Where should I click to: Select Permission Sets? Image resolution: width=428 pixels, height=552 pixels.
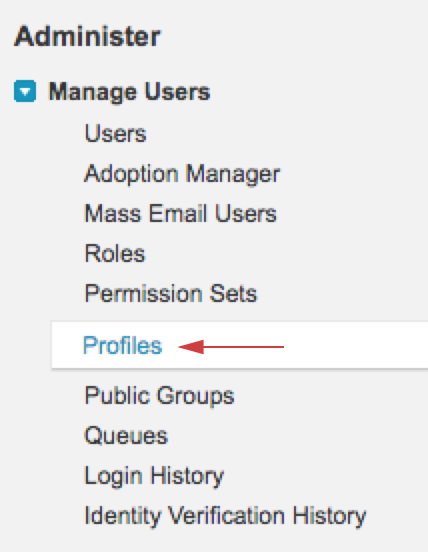[x=171, y=293]
